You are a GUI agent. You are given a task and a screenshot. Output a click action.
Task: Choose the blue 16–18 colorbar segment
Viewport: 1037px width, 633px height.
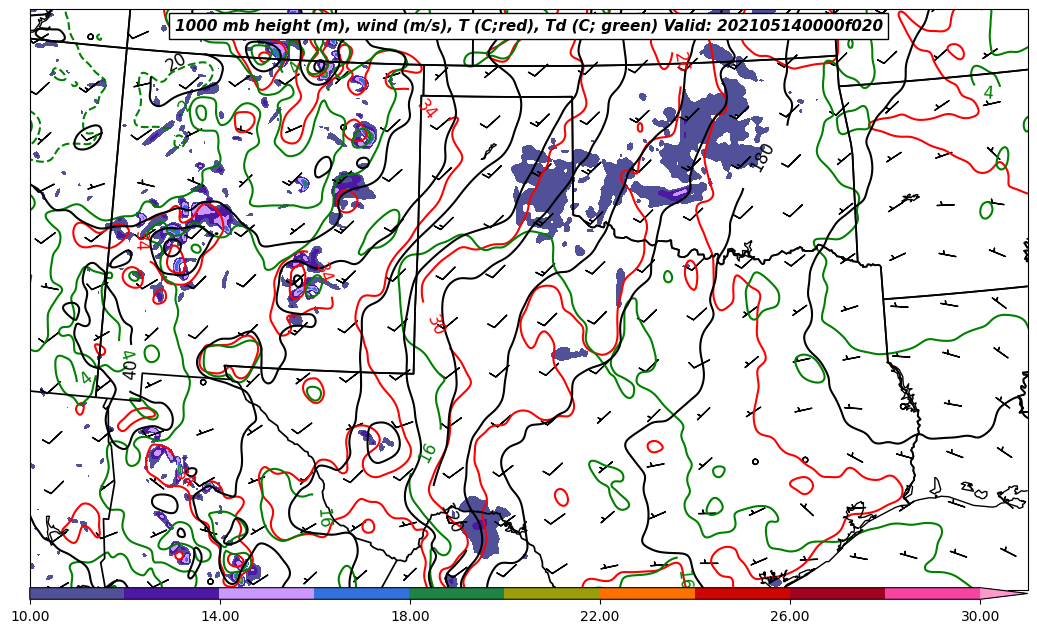pyautogui.click(x=362, y=593)
